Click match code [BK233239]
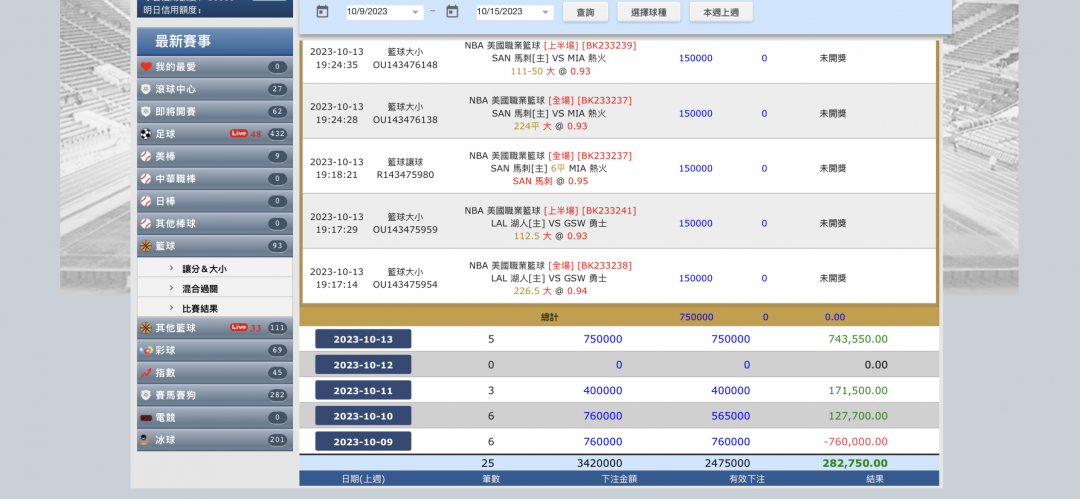1080x499 pixels. [609, 45]
